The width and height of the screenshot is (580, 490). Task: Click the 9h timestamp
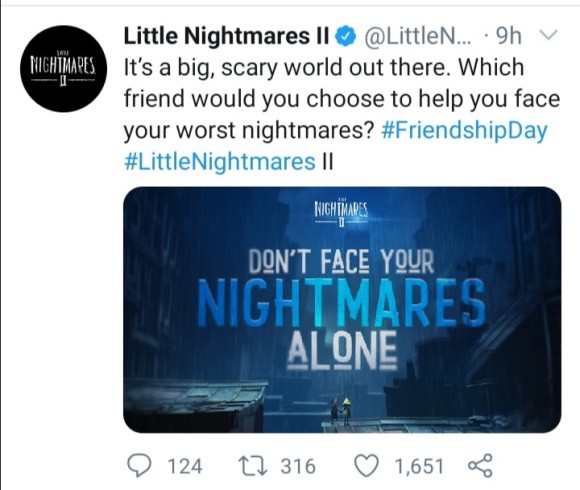pos(509,36)
